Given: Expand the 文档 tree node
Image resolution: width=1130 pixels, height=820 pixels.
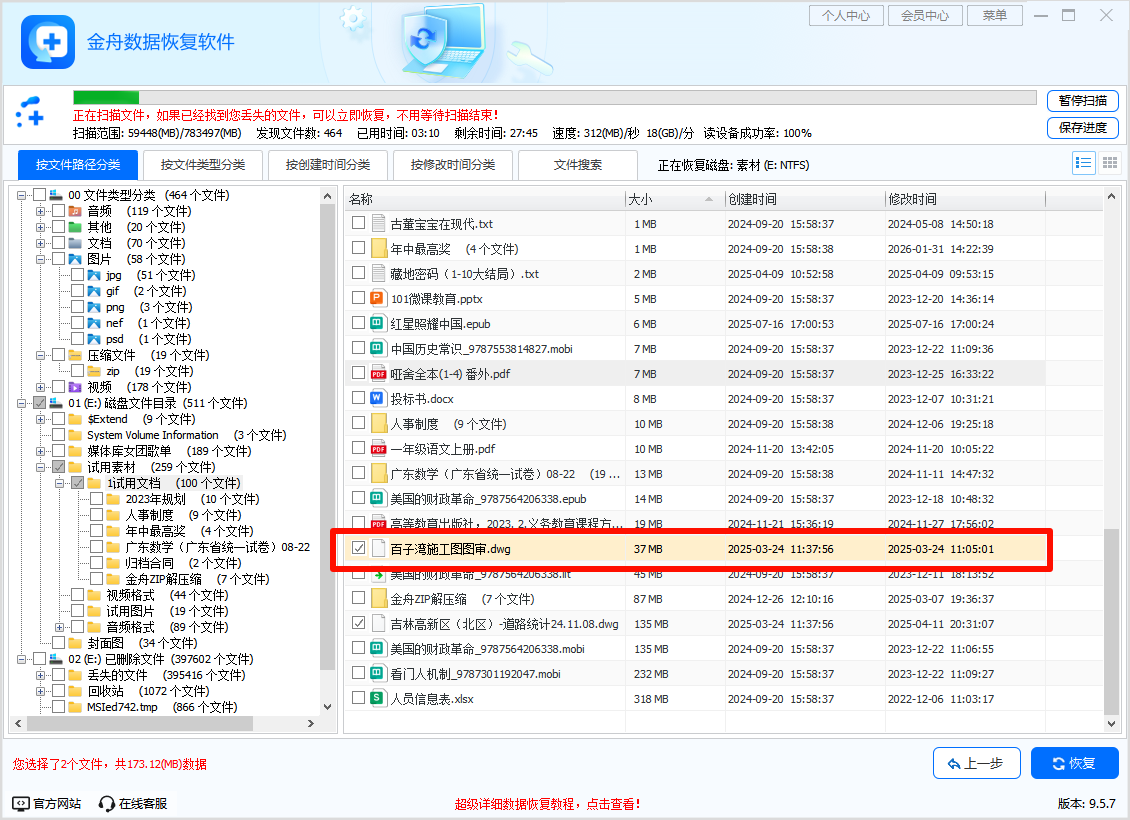Looking at the screenshot, I should click(40, 243).
